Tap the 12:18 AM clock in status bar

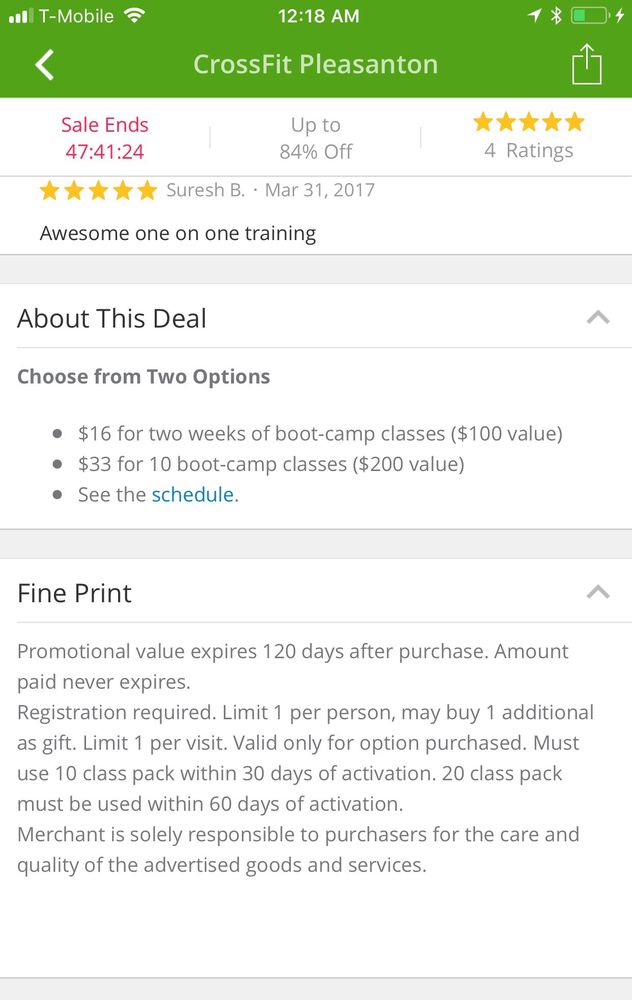point(316,16)
